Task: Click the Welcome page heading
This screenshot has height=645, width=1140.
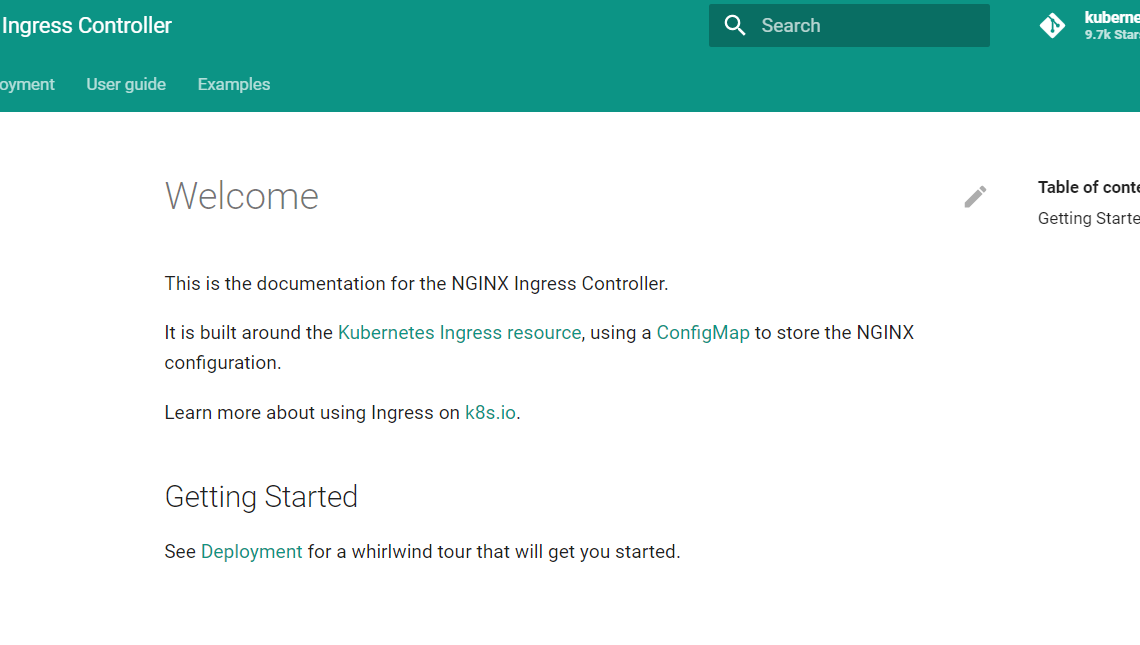Action: [x=241, y=196]
